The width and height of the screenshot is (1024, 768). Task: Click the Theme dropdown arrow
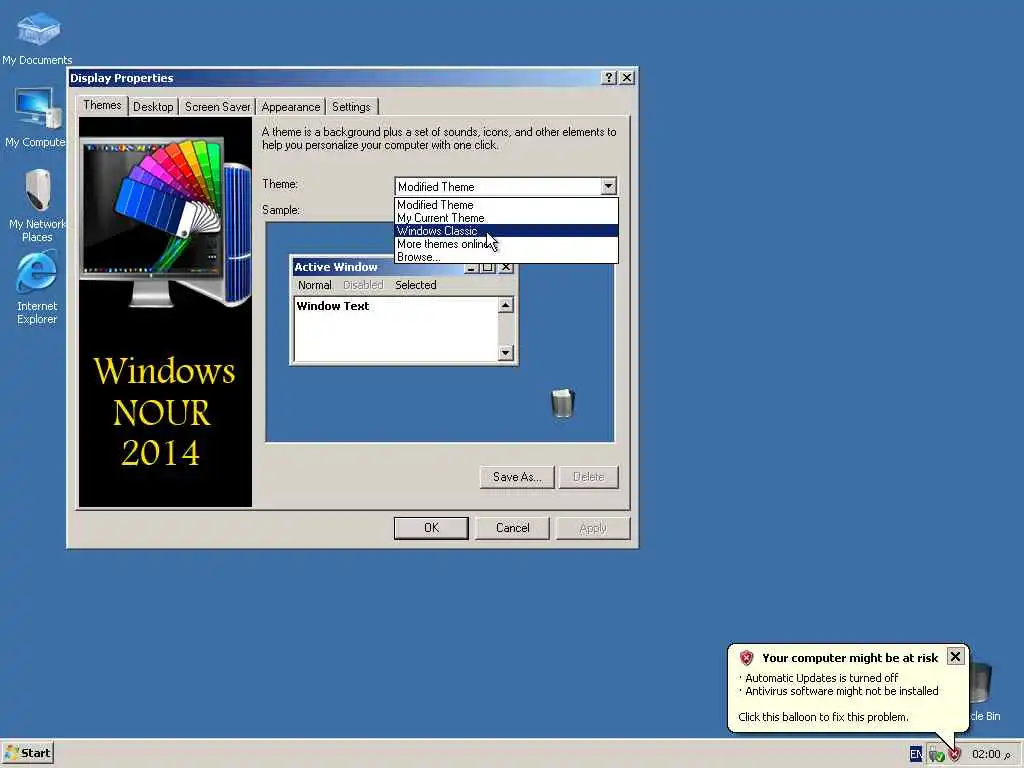click(608, 186)
